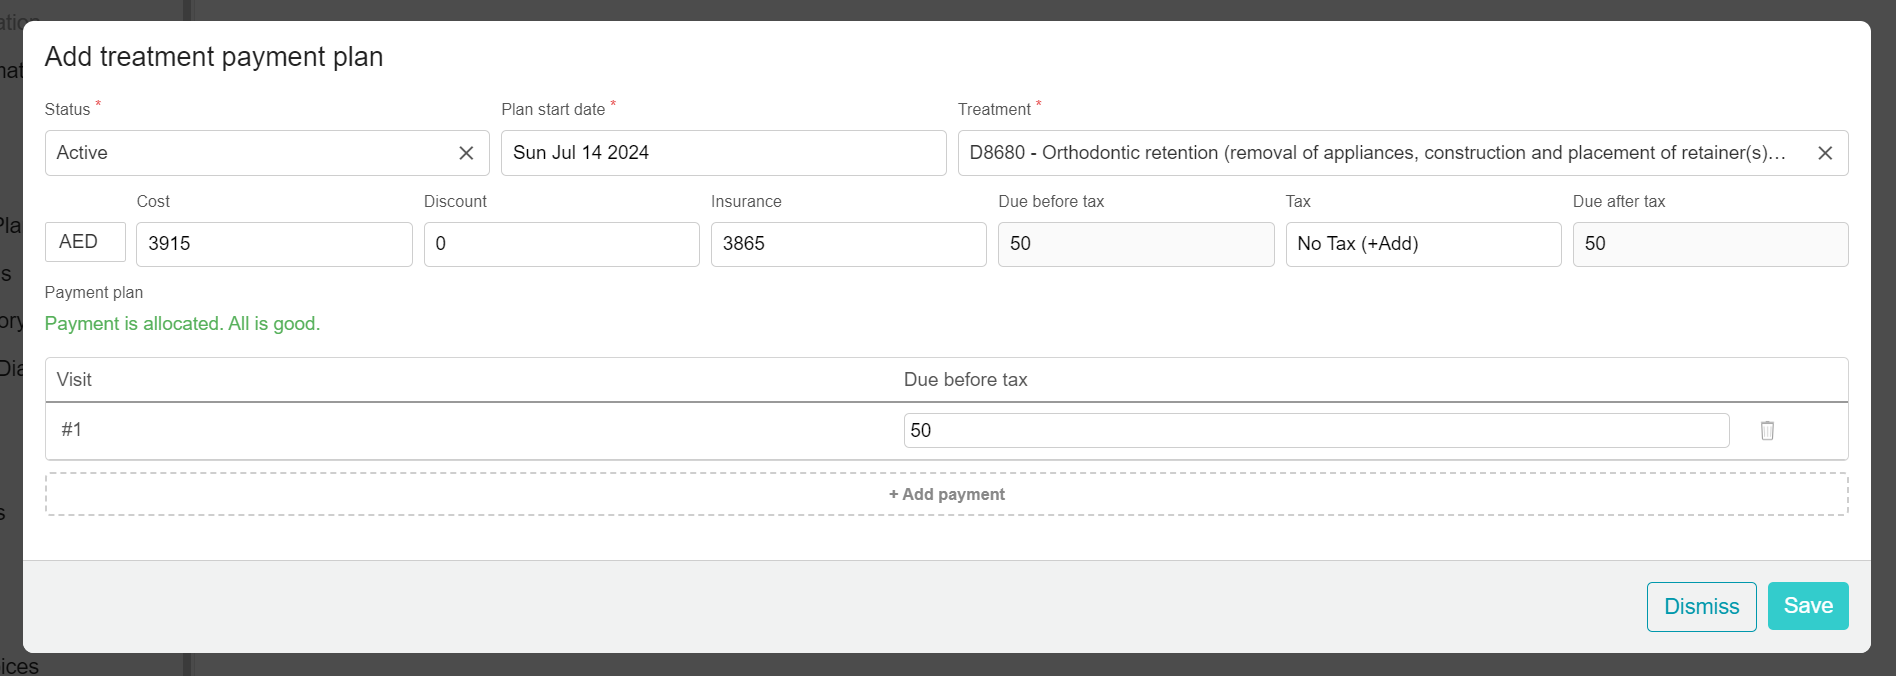Focus the Discount input field
The width and height of the screenshot is (1896, 676).
pyautogui.click(x=561, y=244)
